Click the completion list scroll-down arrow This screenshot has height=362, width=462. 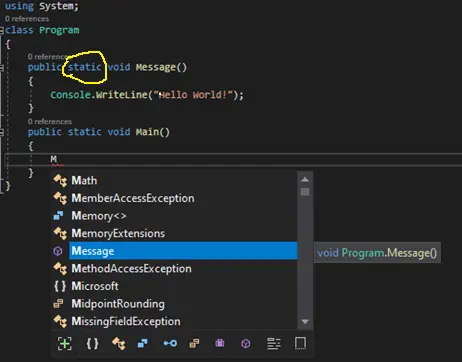point(305,322)
